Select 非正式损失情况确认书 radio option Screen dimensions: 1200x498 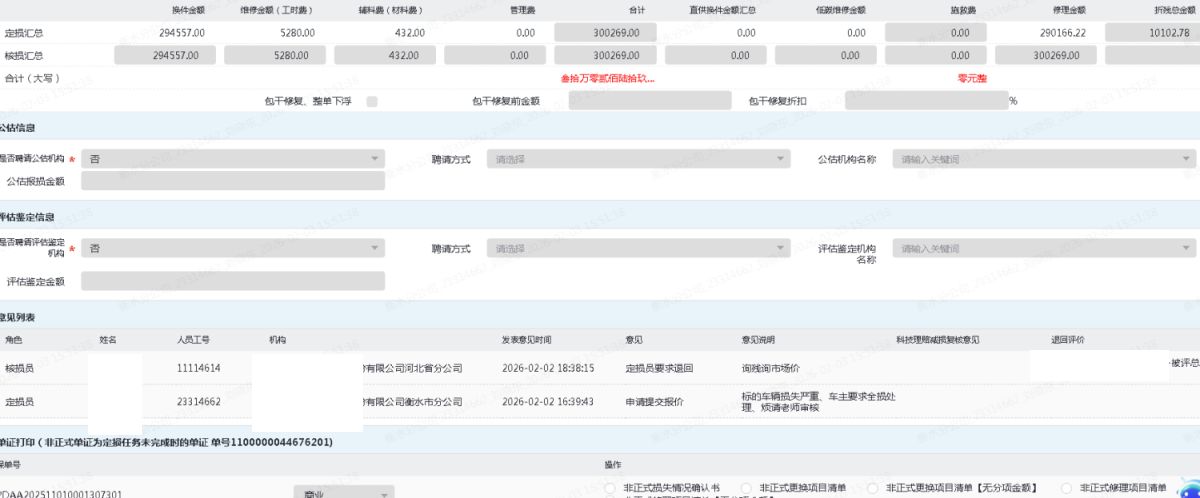point(609,487)
